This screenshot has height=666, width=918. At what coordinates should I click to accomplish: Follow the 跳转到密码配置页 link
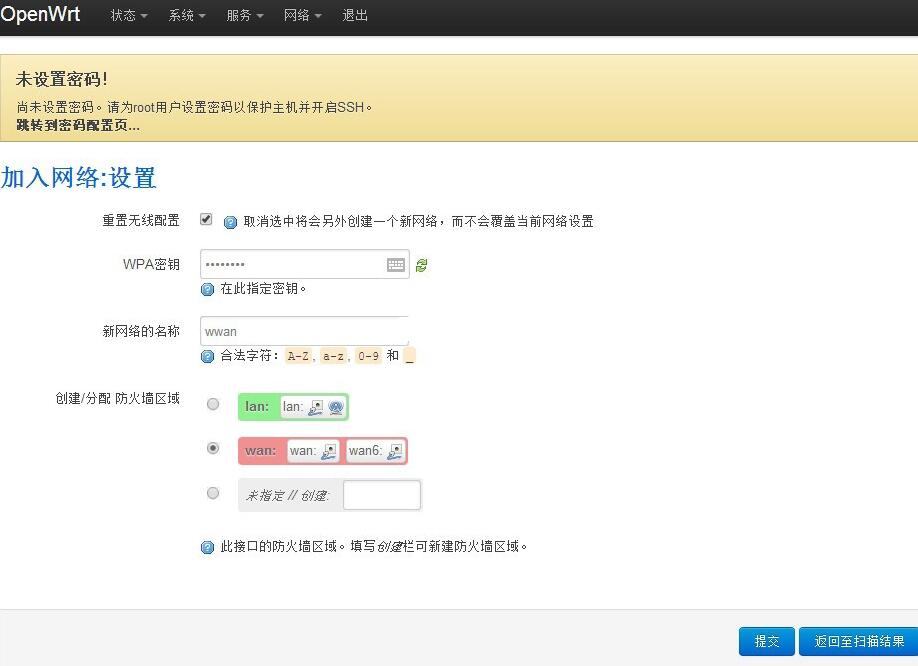click(78, 125)
